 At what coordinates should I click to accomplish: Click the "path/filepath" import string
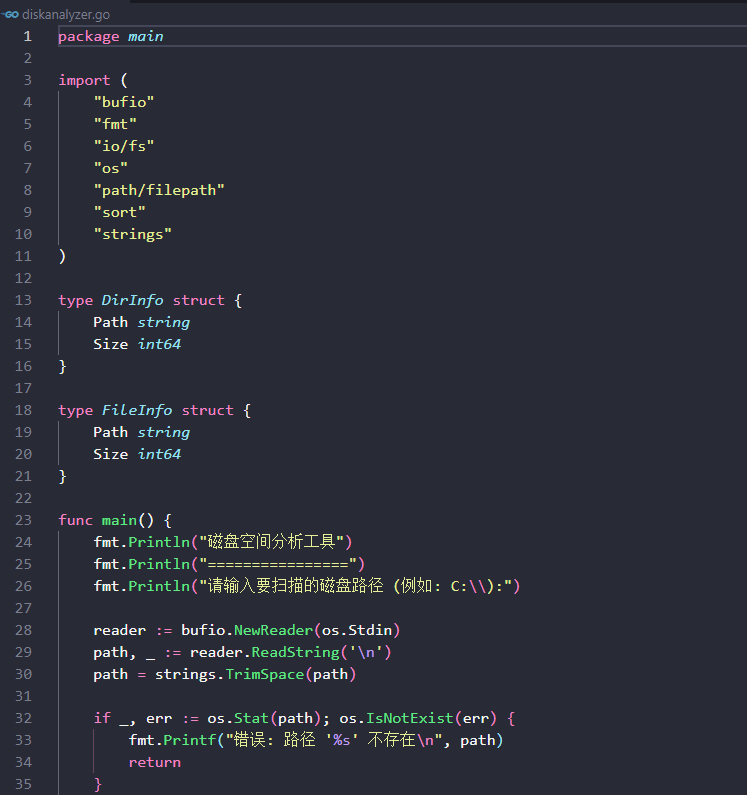(159, 190)
